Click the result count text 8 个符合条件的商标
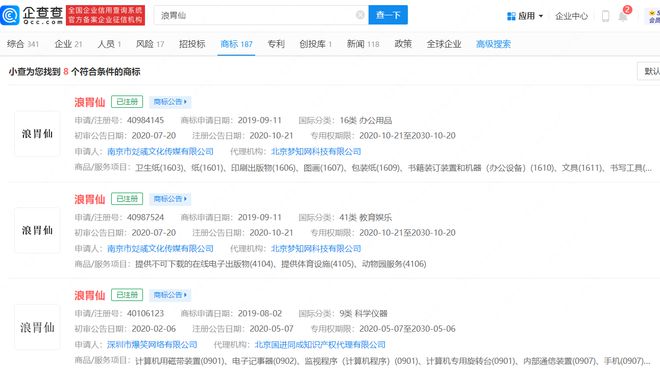The width and height of the screenshot is (660, 372). 101,72
